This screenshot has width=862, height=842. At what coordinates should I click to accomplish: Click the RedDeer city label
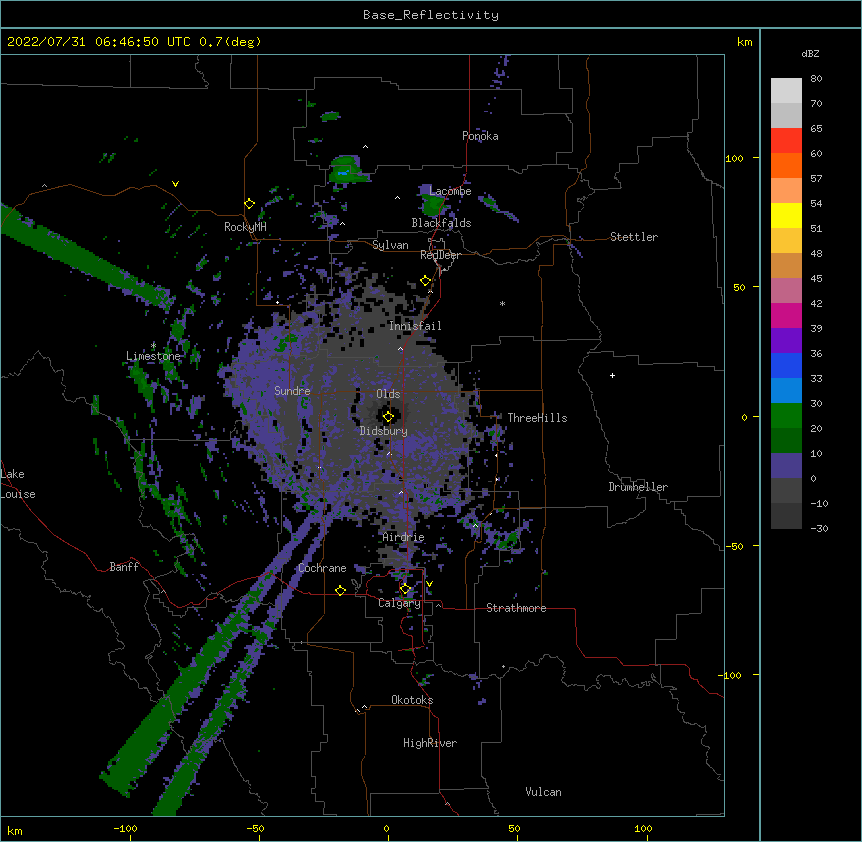(x=440, y=255)
